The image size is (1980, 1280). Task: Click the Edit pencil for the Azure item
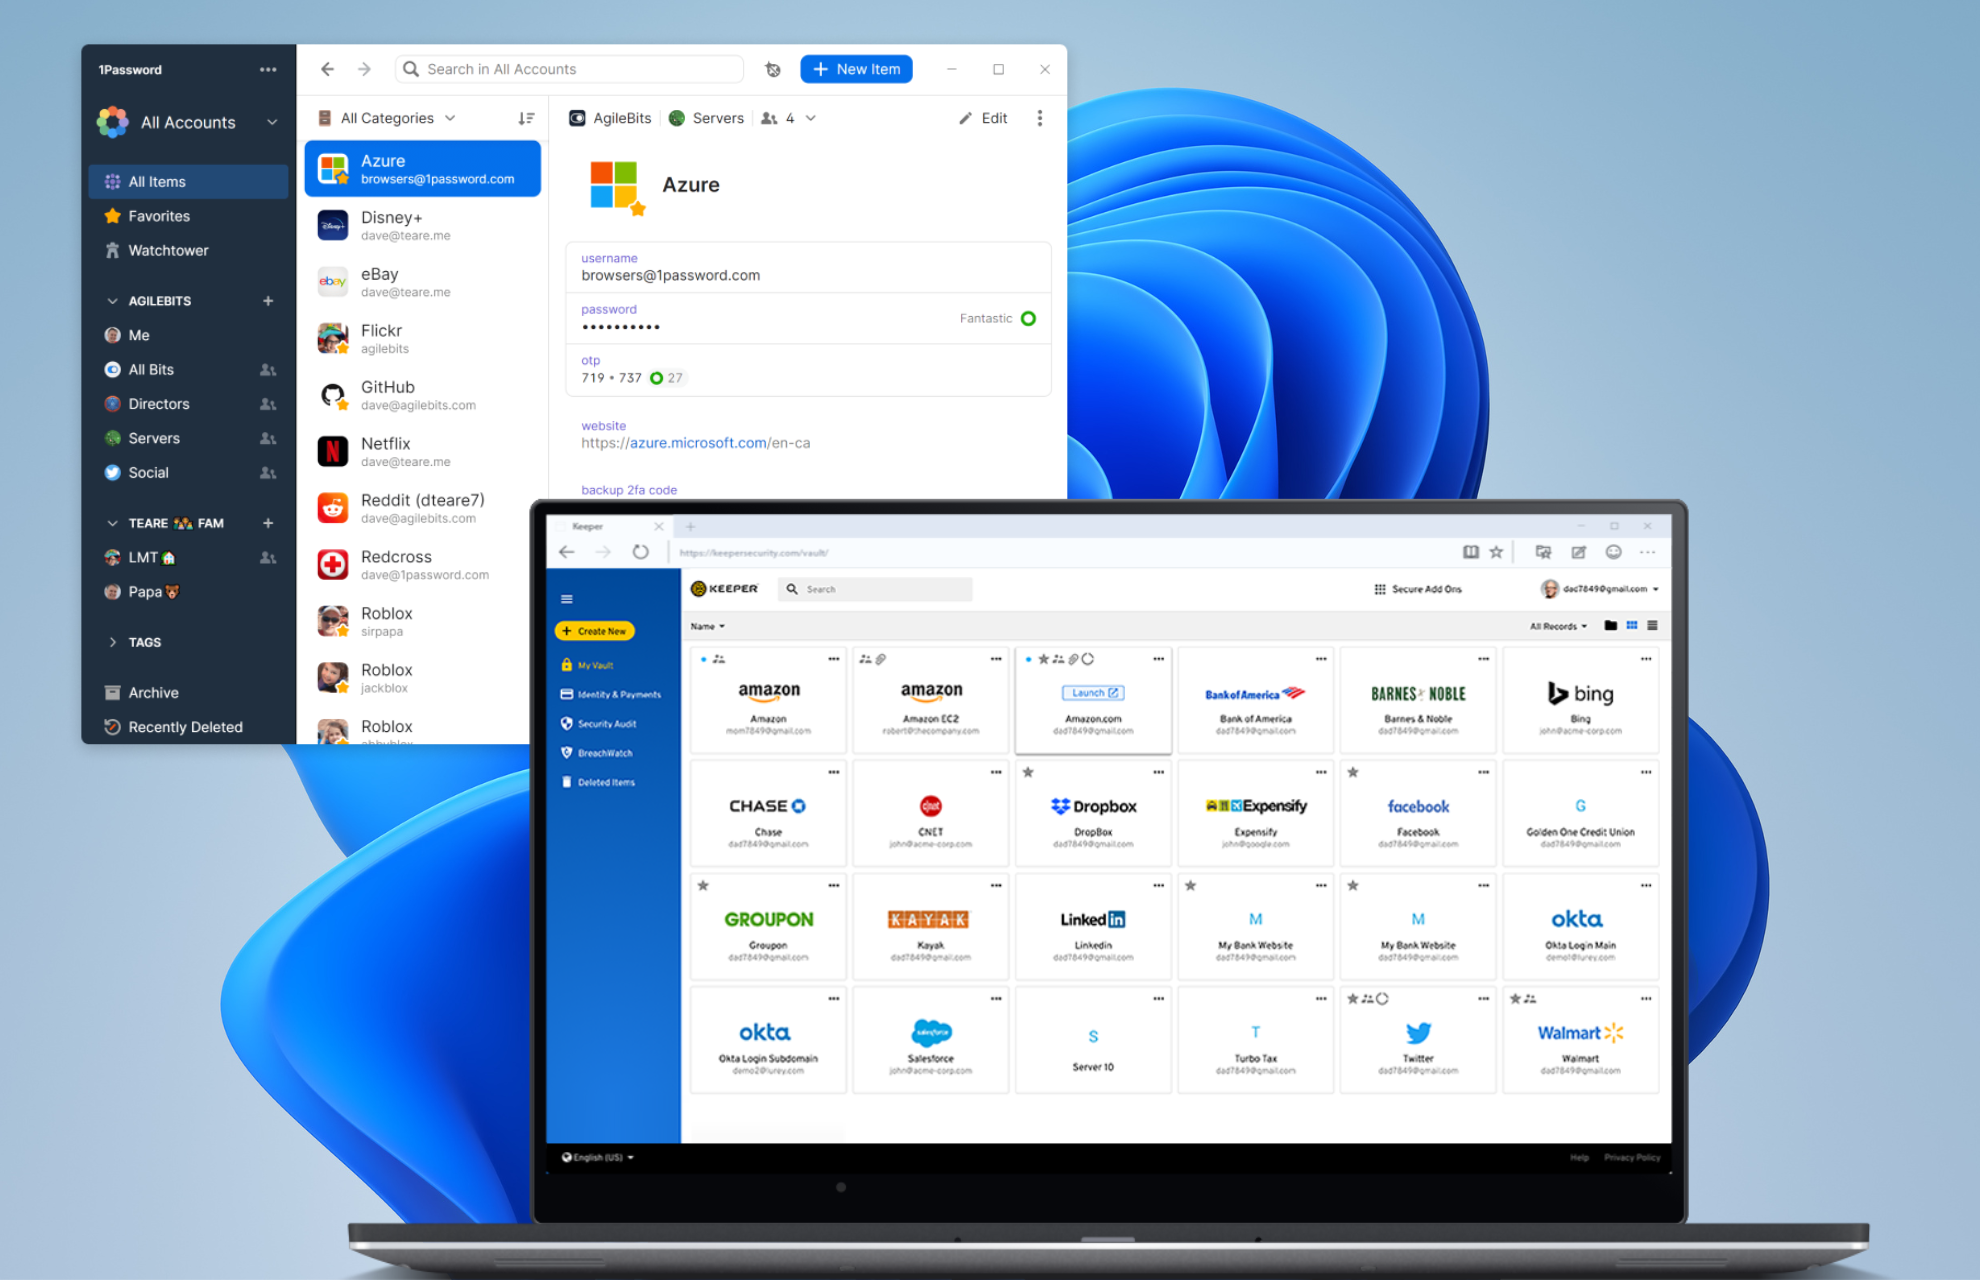pyautogui.click(x=983, y=118)
